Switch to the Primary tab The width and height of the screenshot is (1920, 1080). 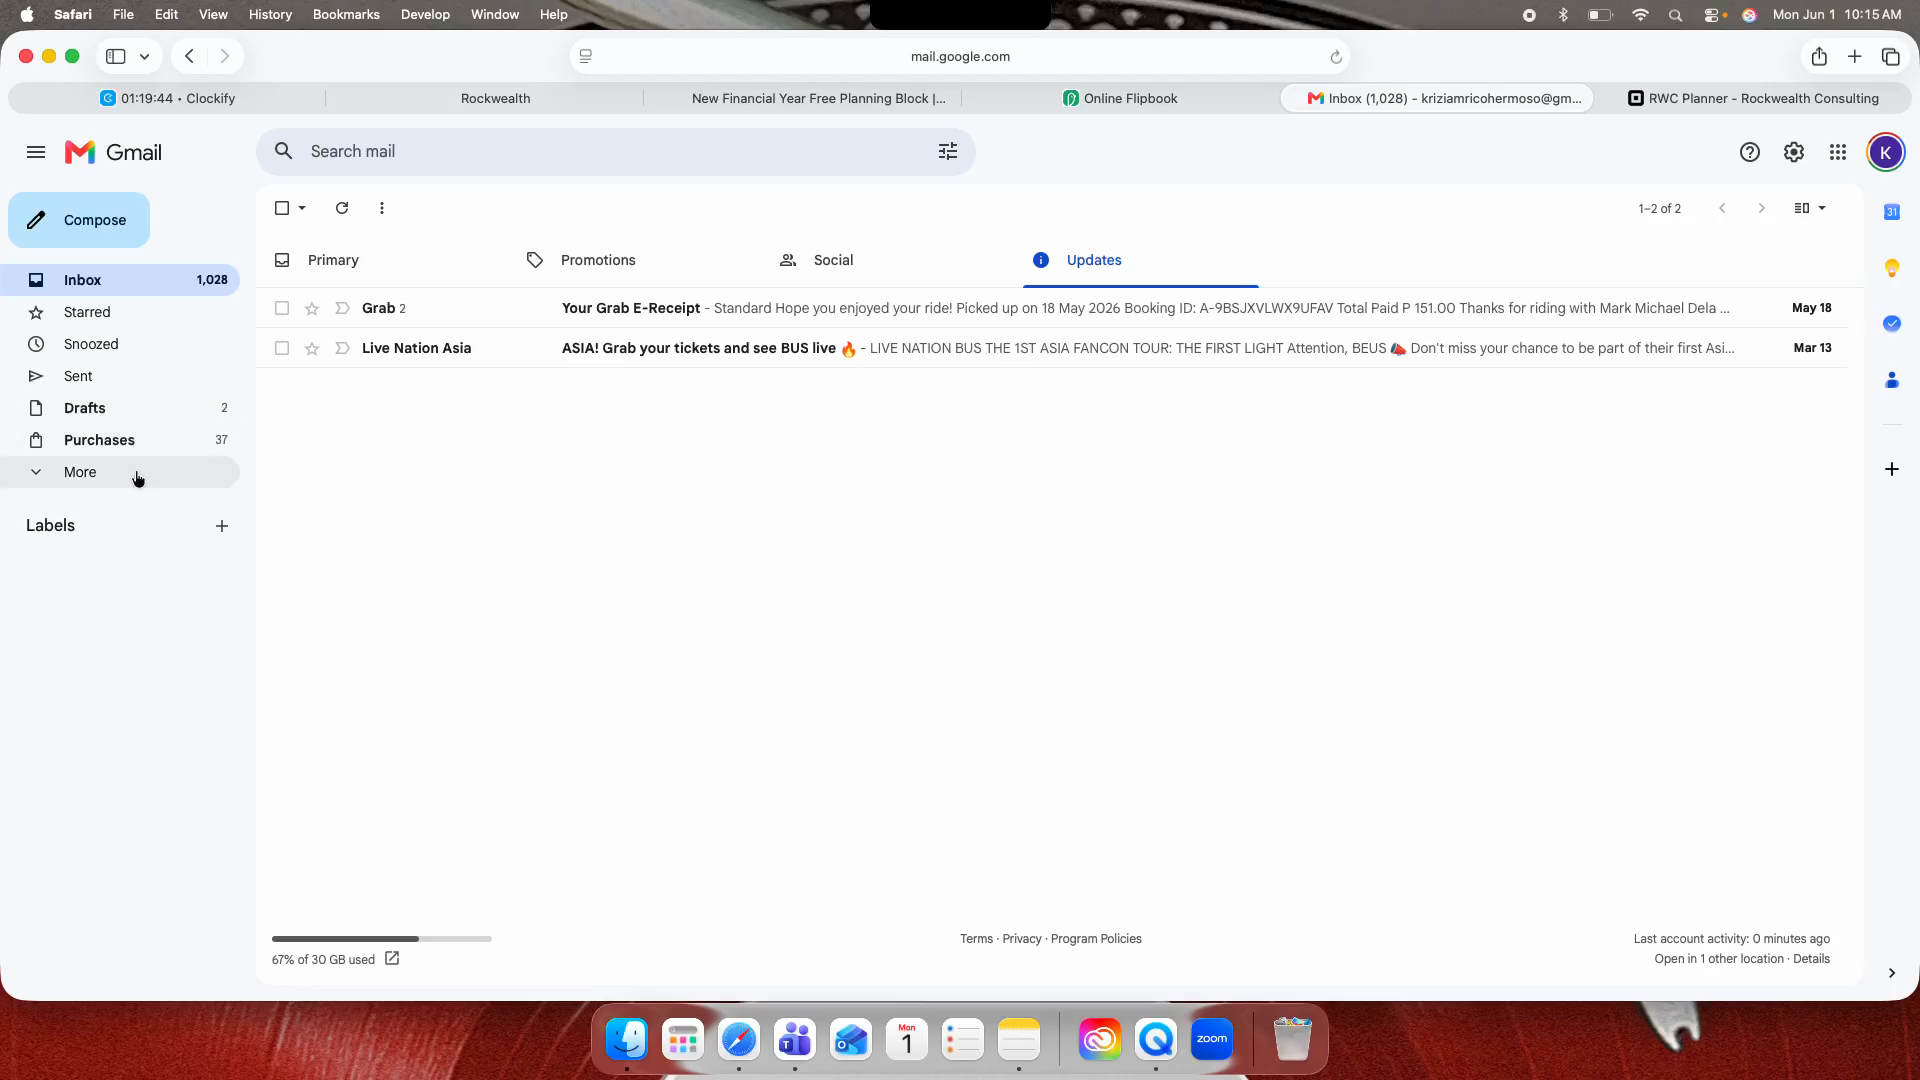pos(382,260)
